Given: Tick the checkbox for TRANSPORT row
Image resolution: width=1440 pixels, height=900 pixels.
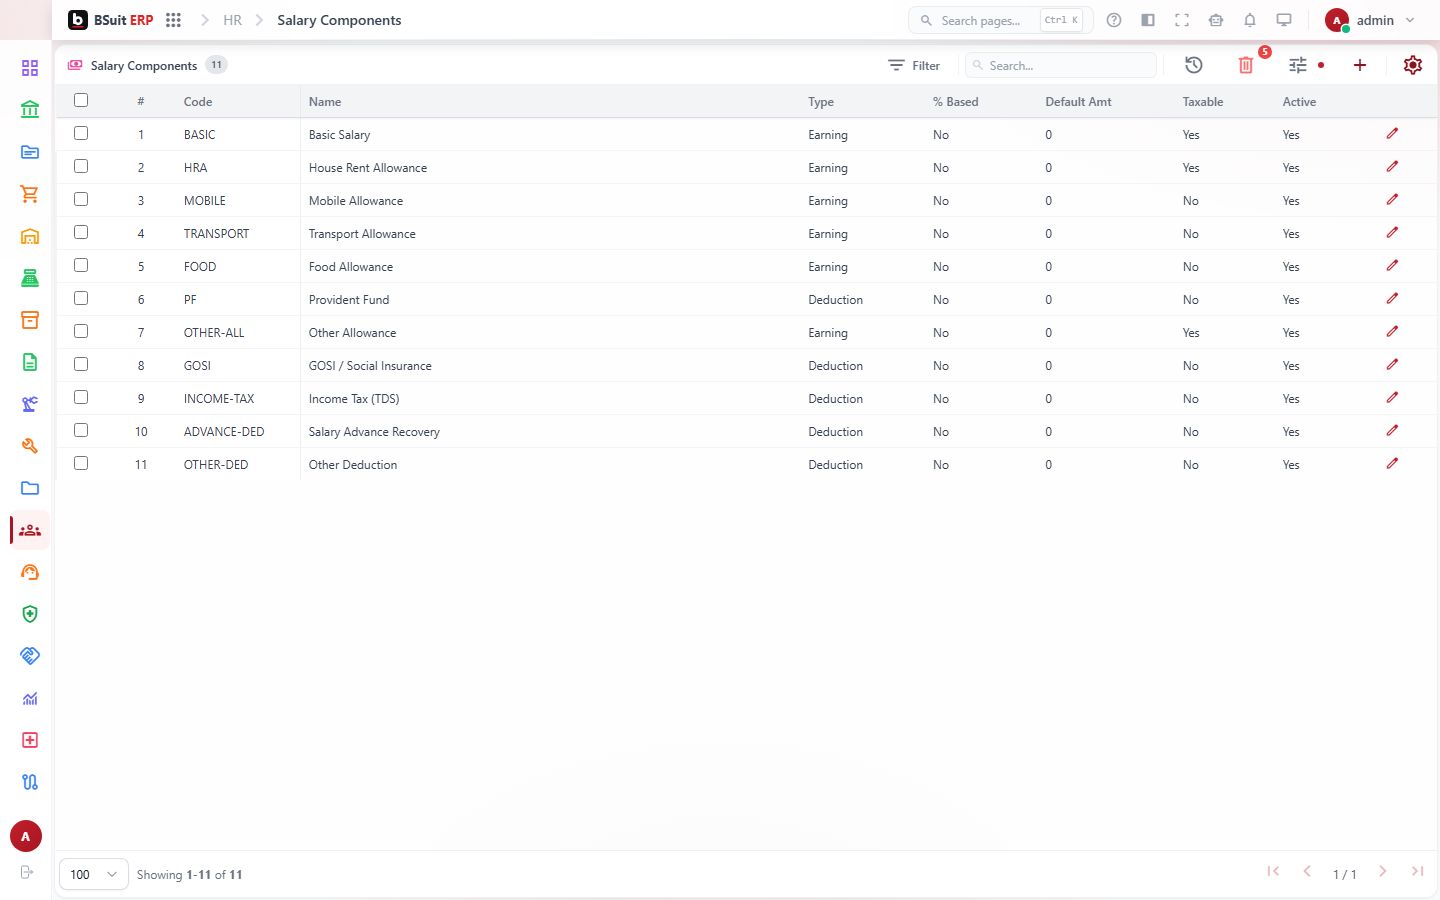Looking at the screenshot, I should point(81,232).
